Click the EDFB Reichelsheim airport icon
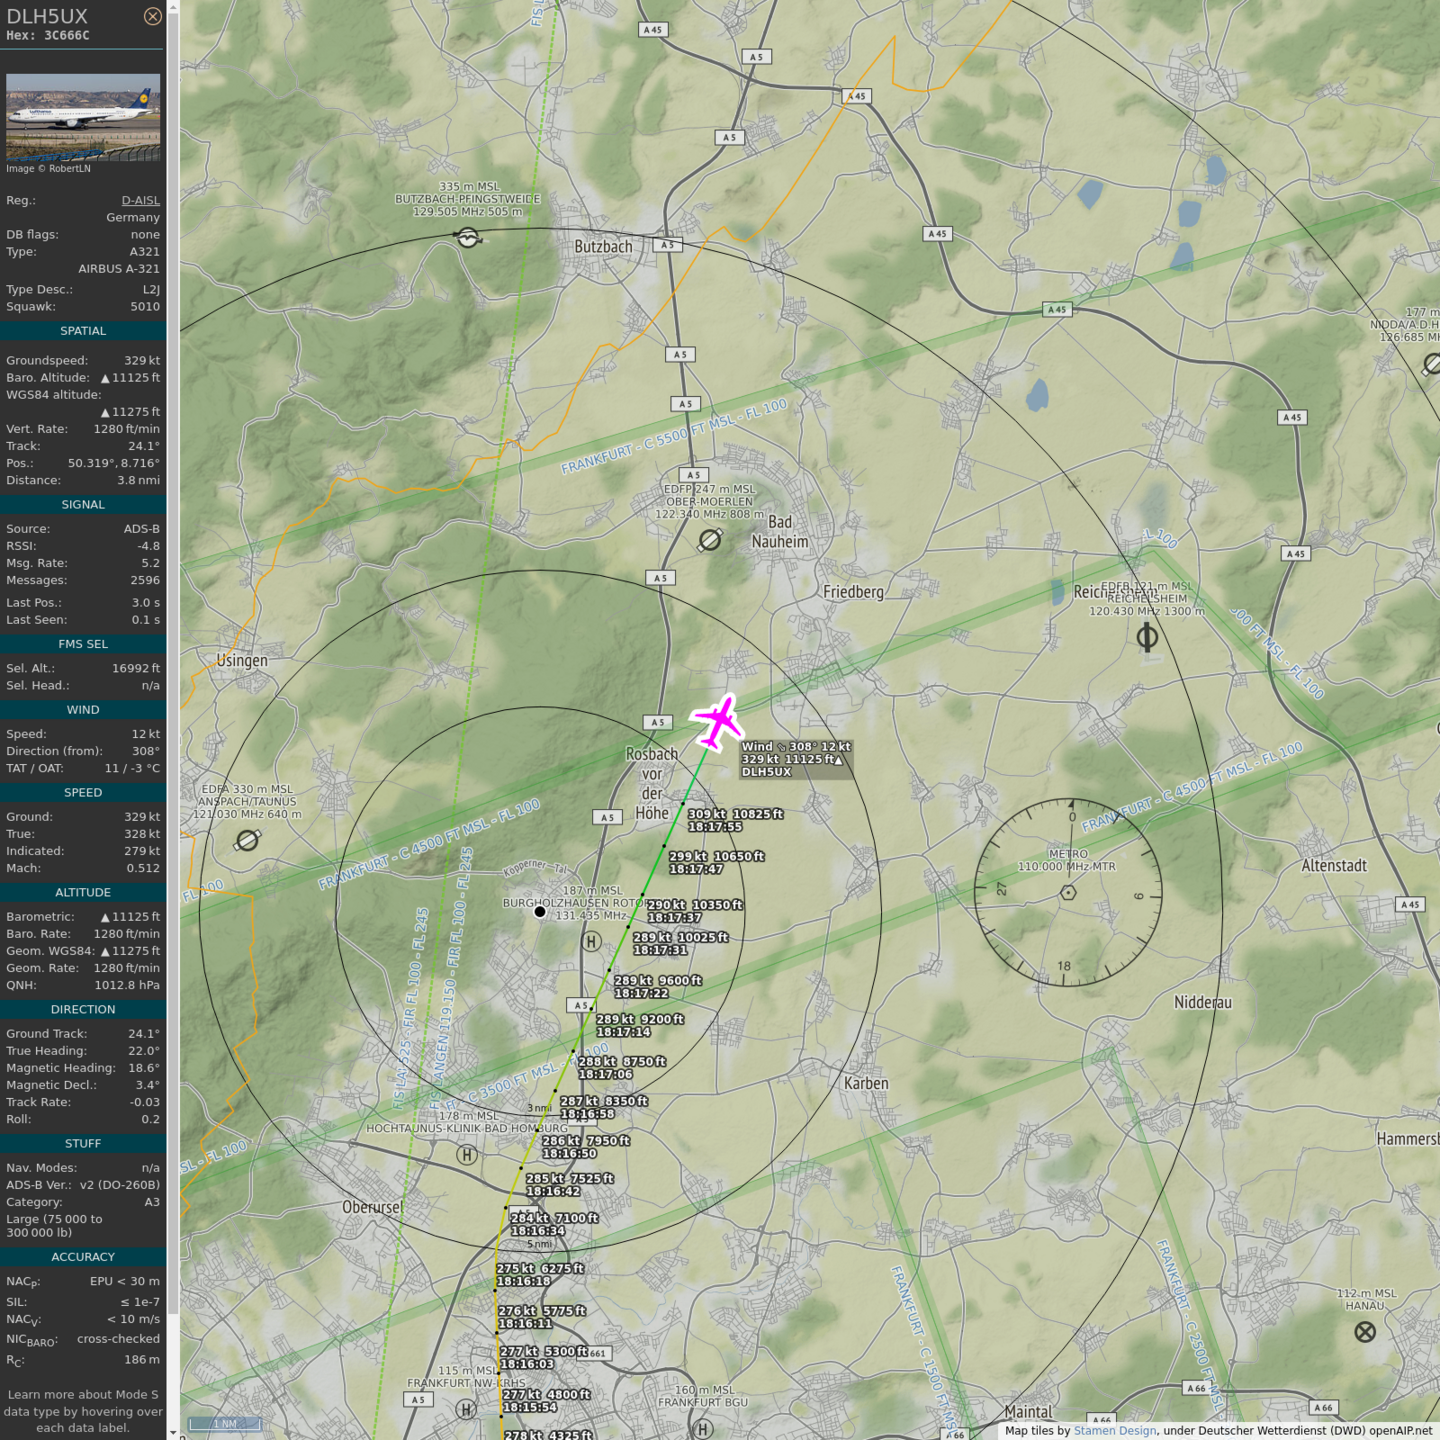1440x1440 pixels. point(1147,637)
